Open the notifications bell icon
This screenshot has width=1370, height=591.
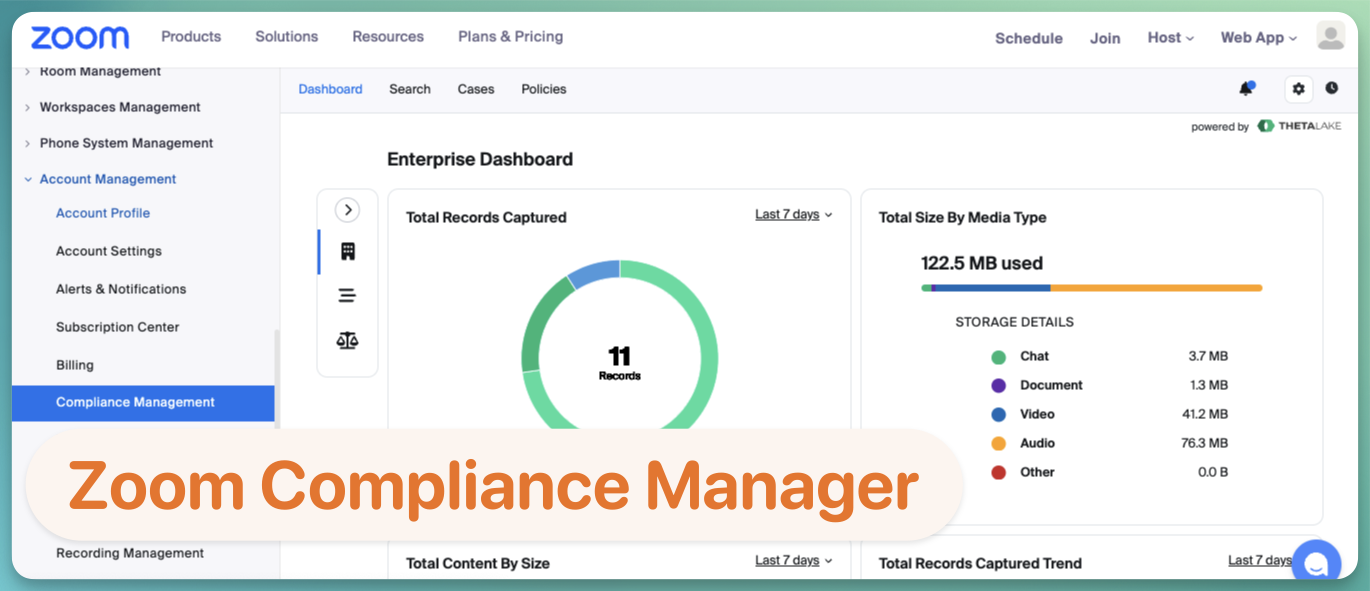(1246, 88)
